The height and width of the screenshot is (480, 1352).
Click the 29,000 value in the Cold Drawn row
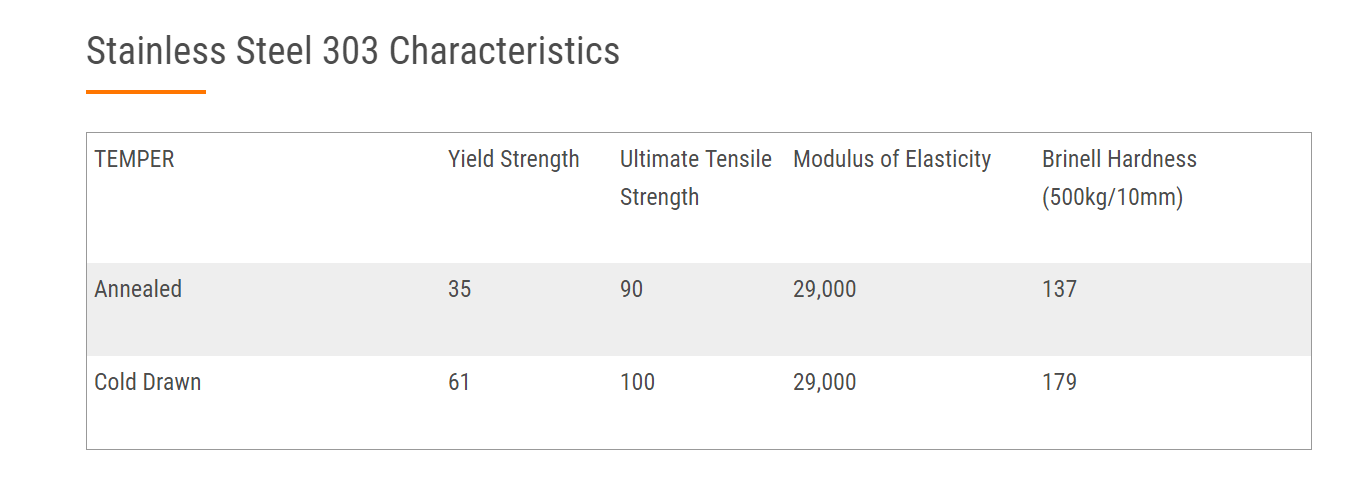824,383
